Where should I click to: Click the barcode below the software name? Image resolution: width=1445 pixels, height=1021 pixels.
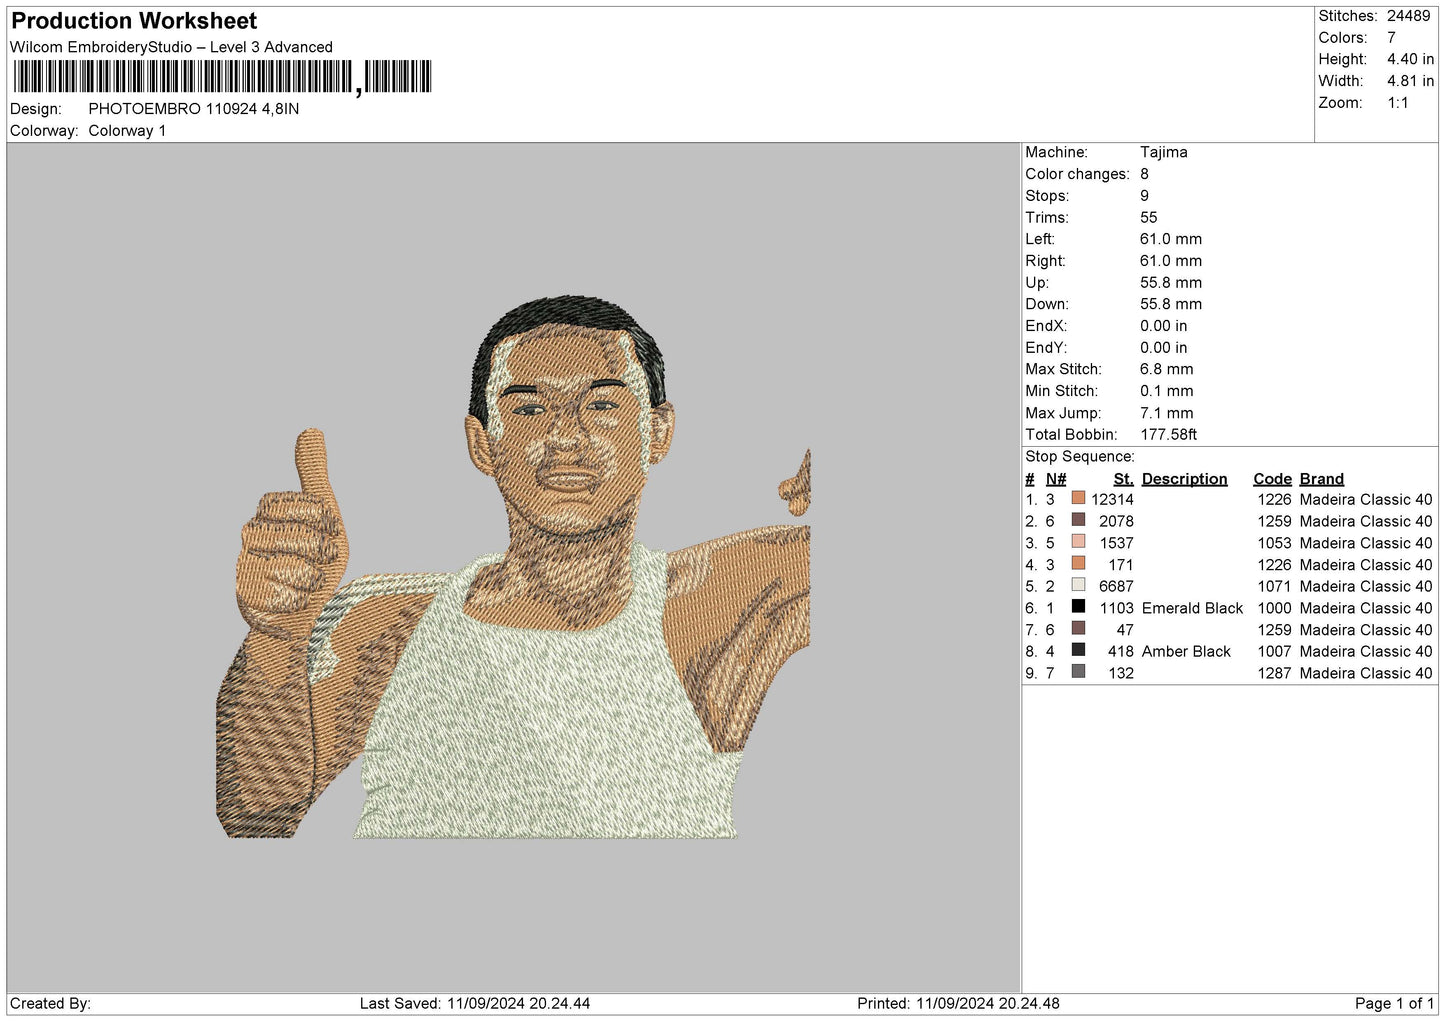coord(222,77)
